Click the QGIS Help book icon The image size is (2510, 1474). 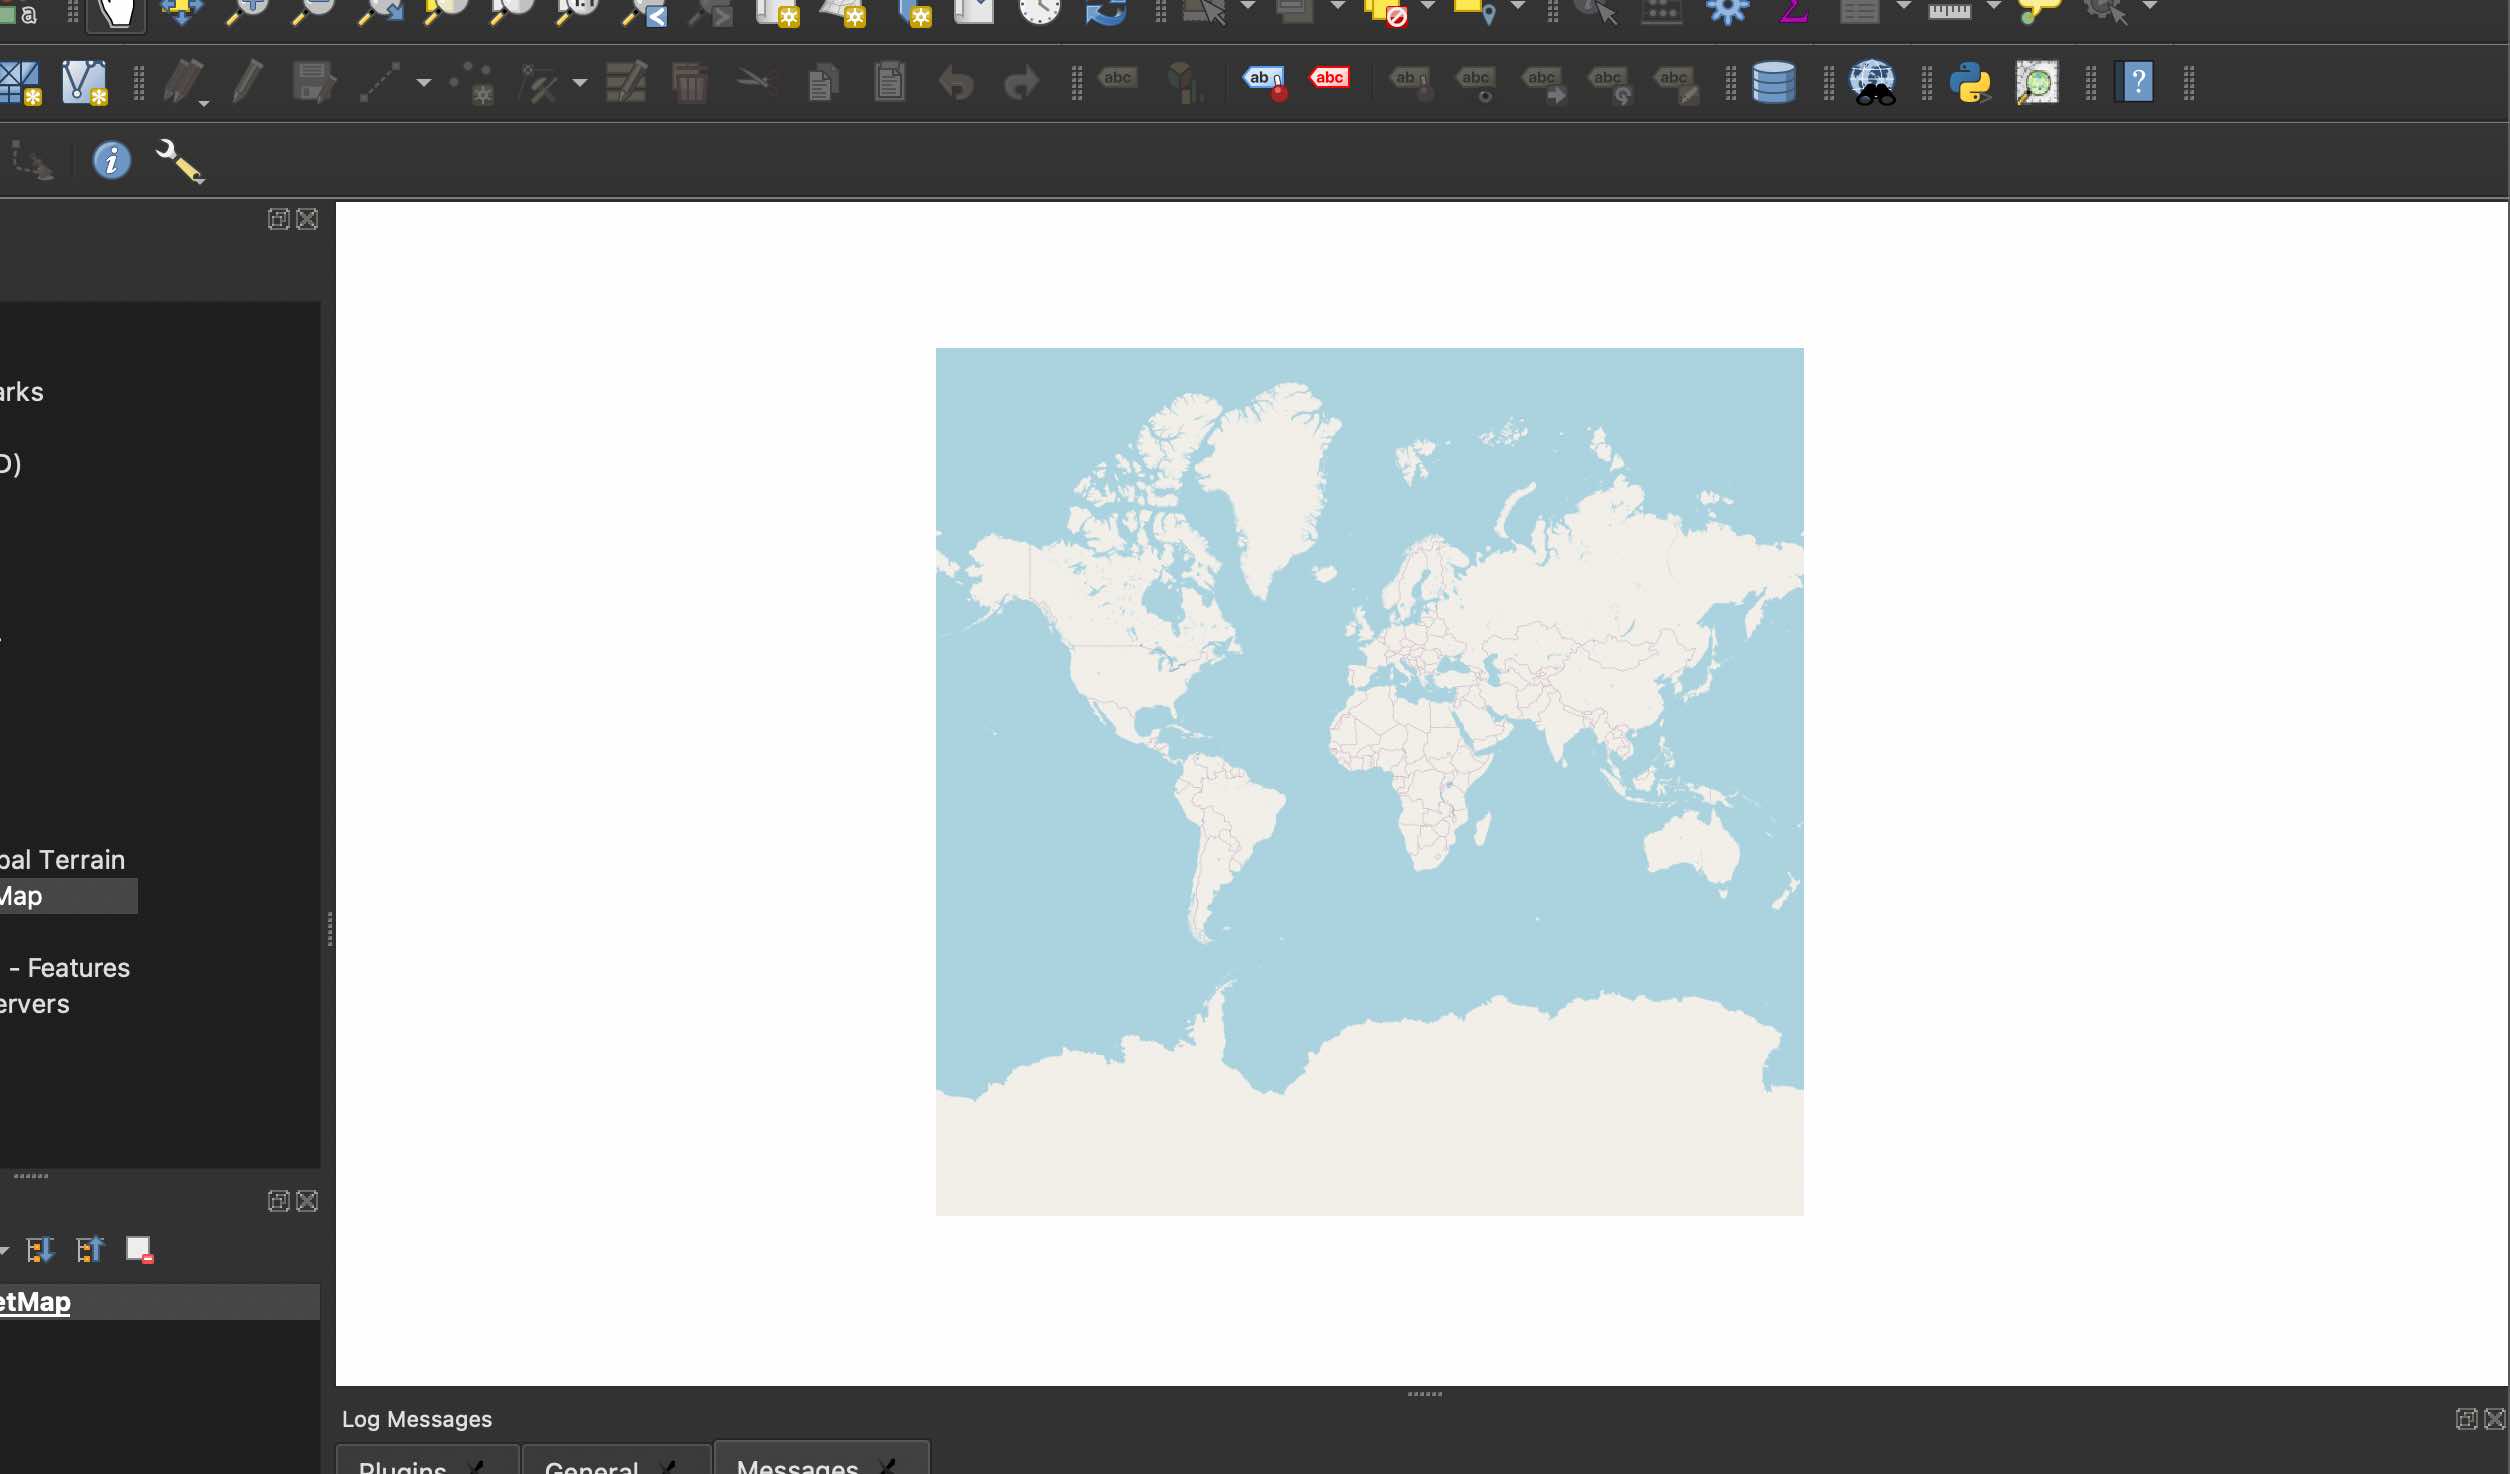point(2136,82)
